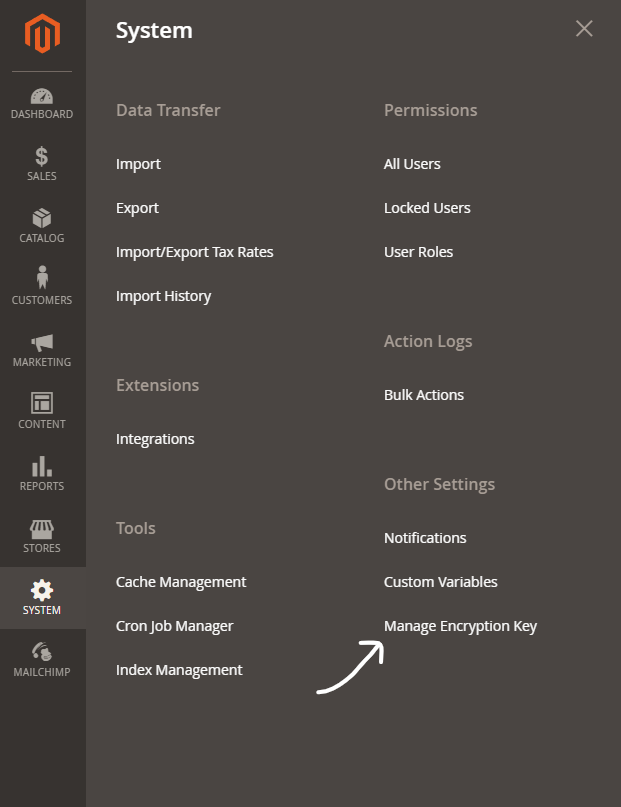This screenshot has width=621, height=807.
Task: Open the Dashboard sidebar icon
Action: pyautogui.click(x=42, y=96)
